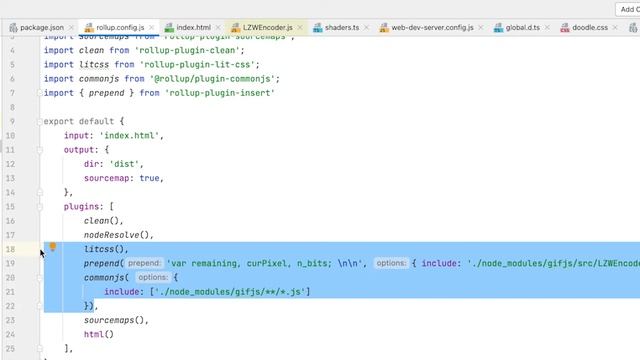Image resolution: width=640 pixels, height=360 pixels.
Task: Click the options: hint inside commonjs call
Action: [x=153, y=278]
